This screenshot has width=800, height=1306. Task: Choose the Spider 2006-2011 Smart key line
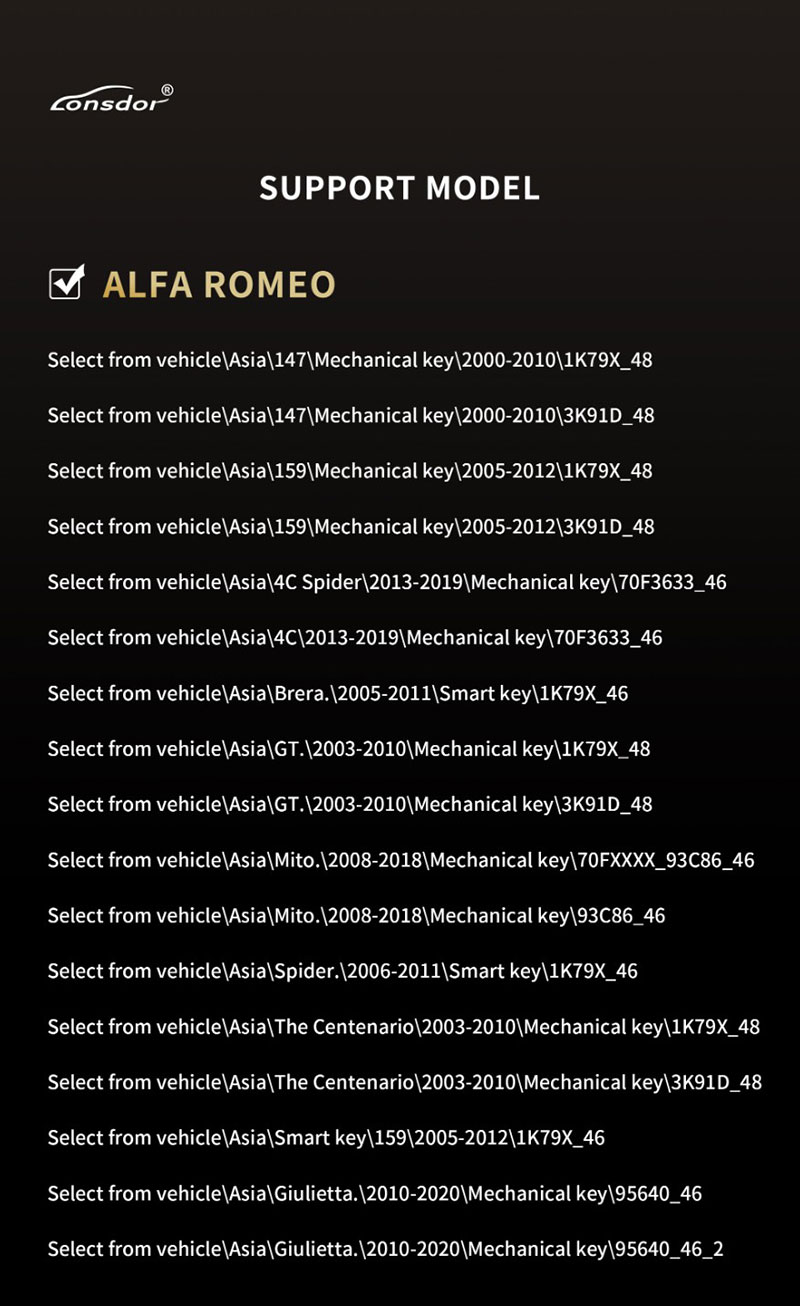coord(342,971)
